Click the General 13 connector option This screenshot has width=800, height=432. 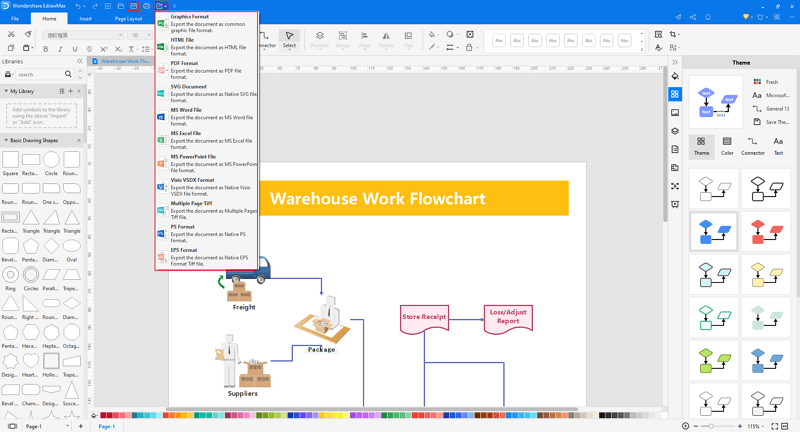click(x=771, y=109)
